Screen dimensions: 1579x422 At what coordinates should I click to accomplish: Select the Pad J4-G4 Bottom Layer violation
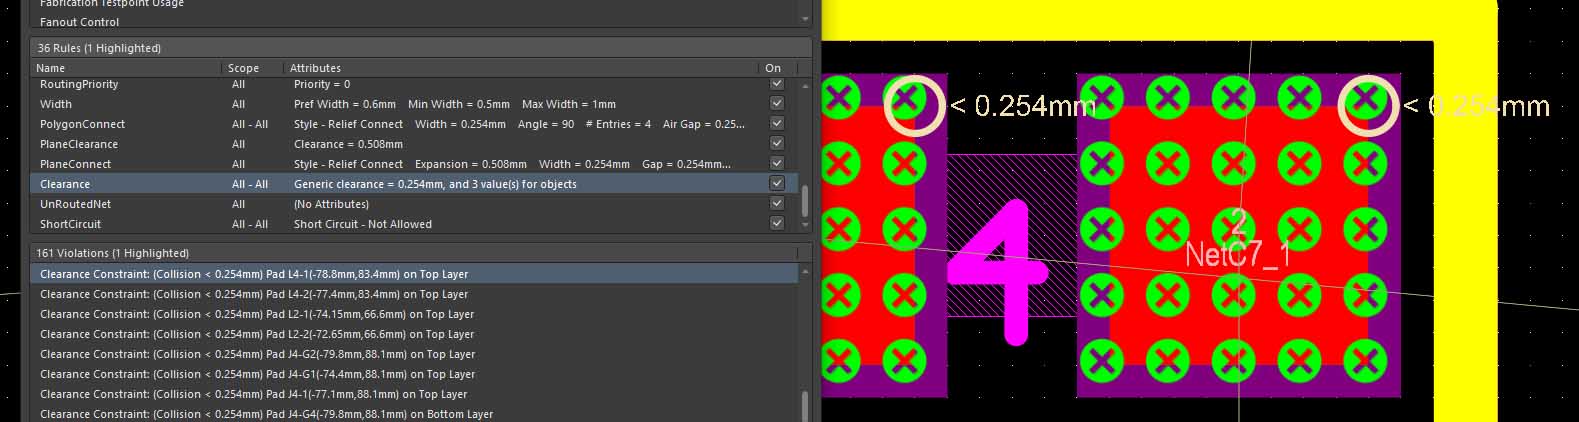266,414
